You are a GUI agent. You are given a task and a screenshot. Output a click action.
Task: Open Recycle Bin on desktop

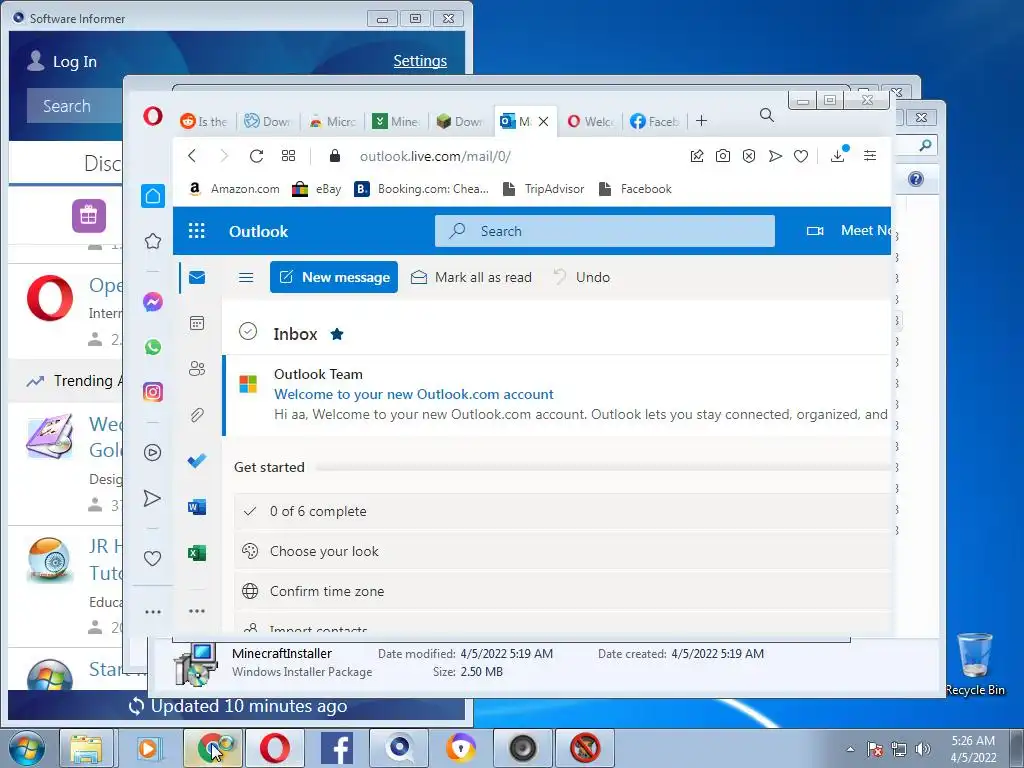[x=975, y=664]
